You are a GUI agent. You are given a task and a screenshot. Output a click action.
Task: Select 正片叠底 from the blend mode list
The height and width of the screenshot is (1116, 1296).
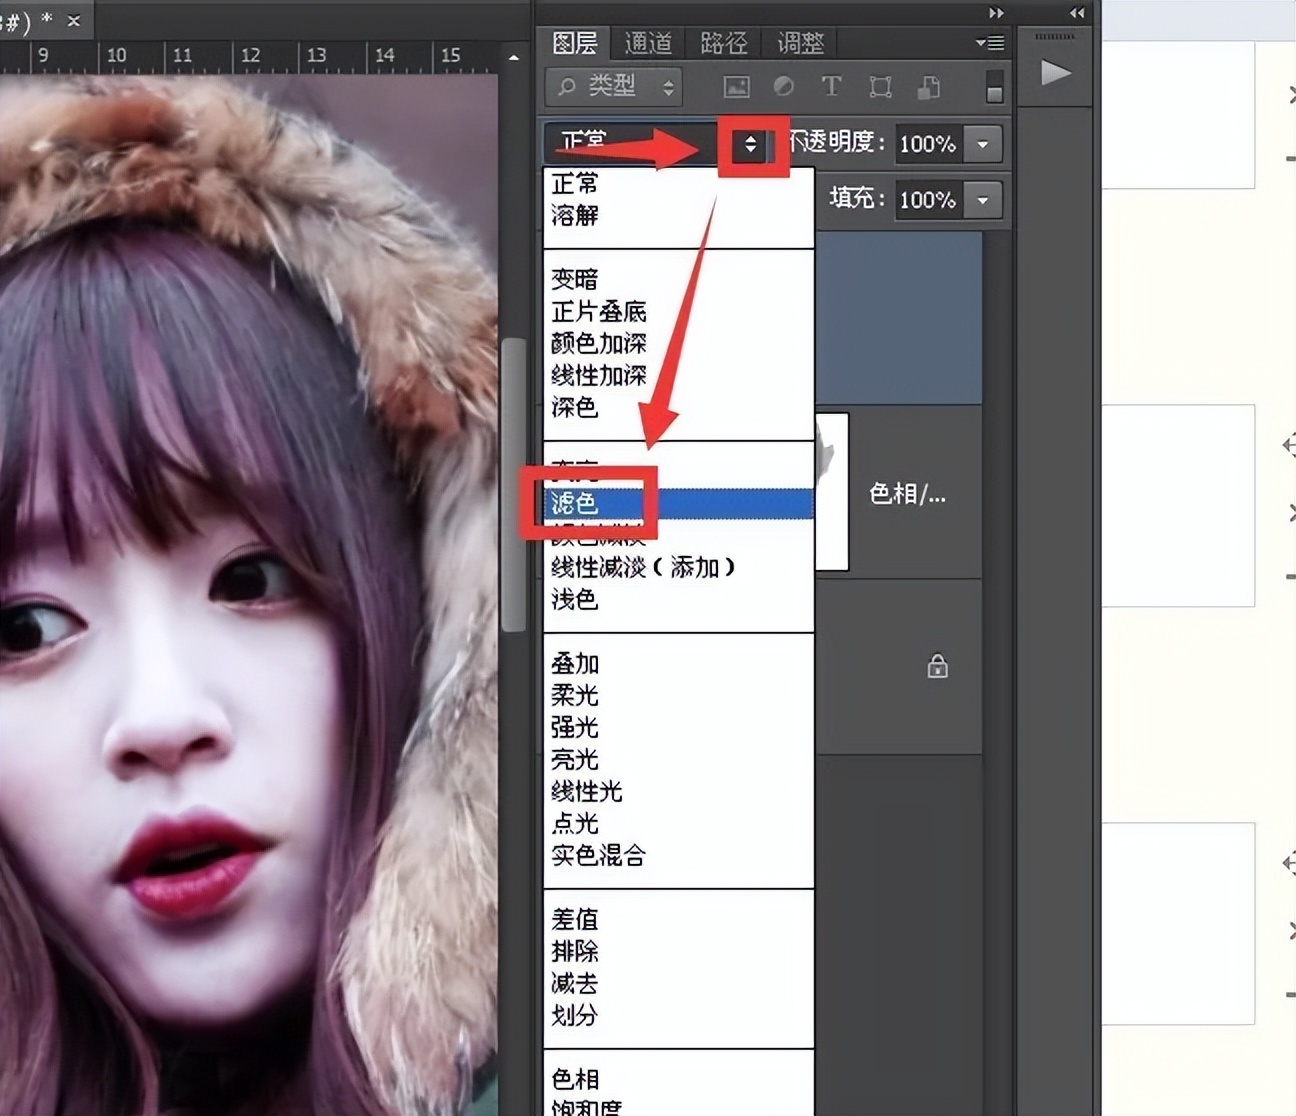[x=597, y=311]
